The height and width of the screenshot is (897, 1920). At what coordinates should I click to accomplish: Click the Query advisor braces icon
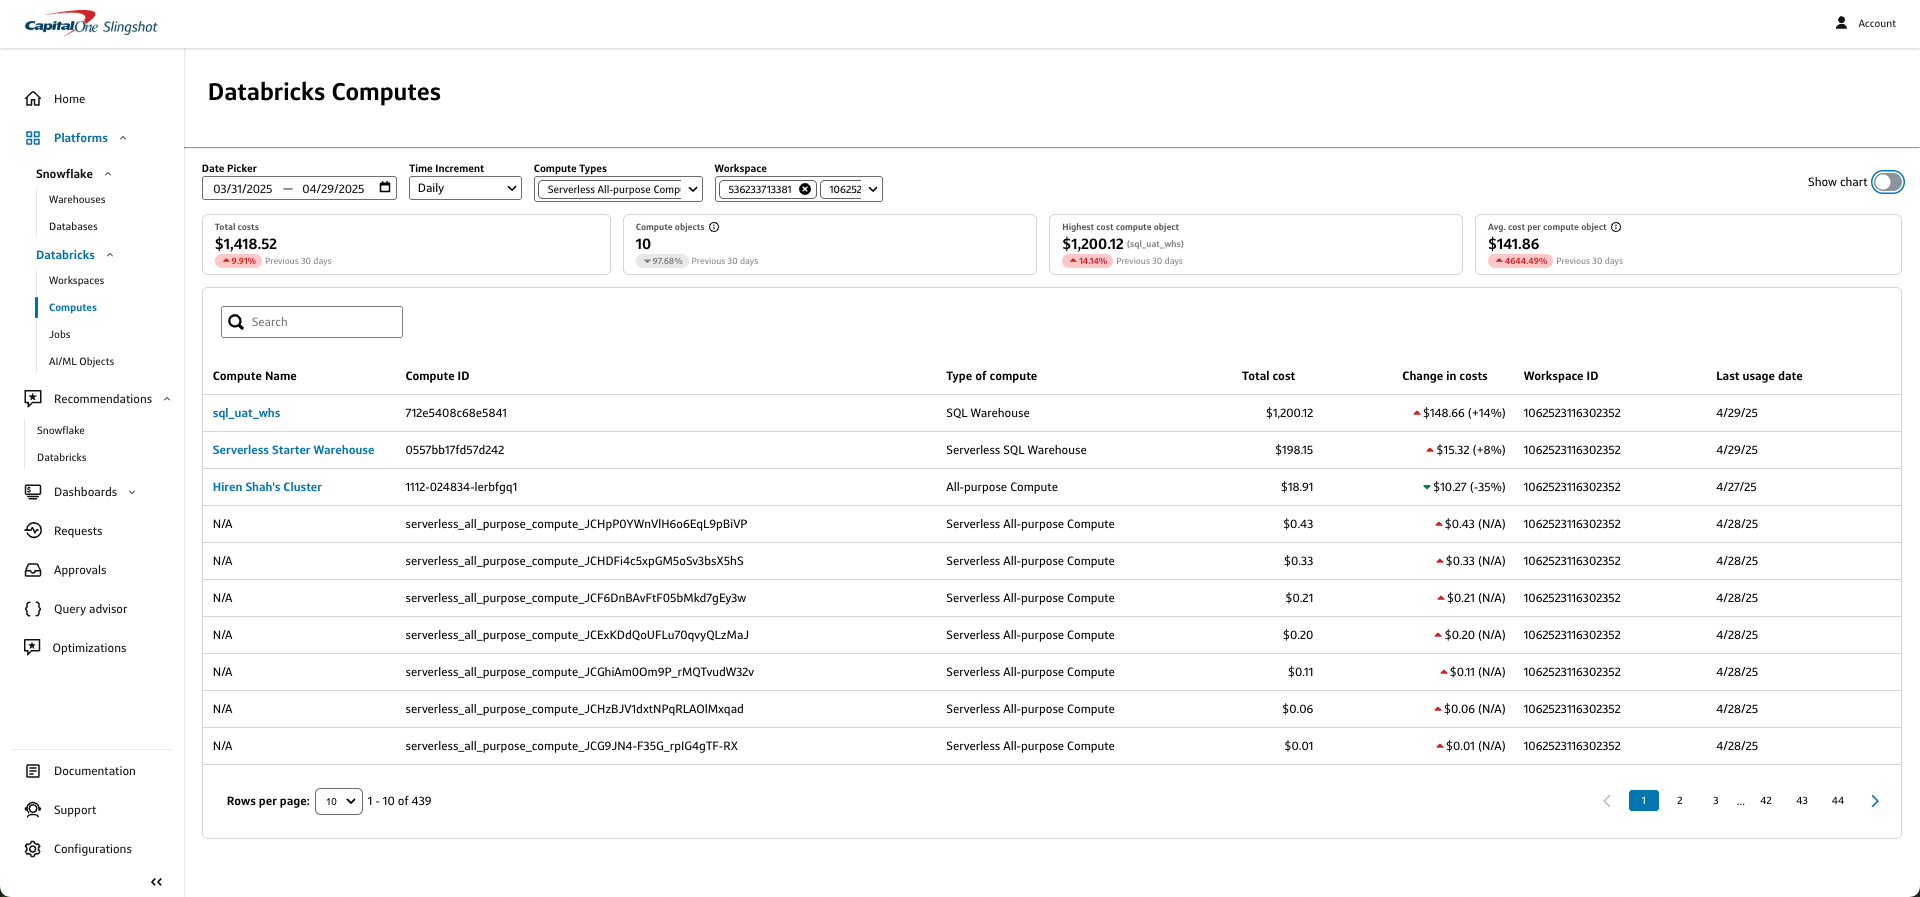point(33,609)
